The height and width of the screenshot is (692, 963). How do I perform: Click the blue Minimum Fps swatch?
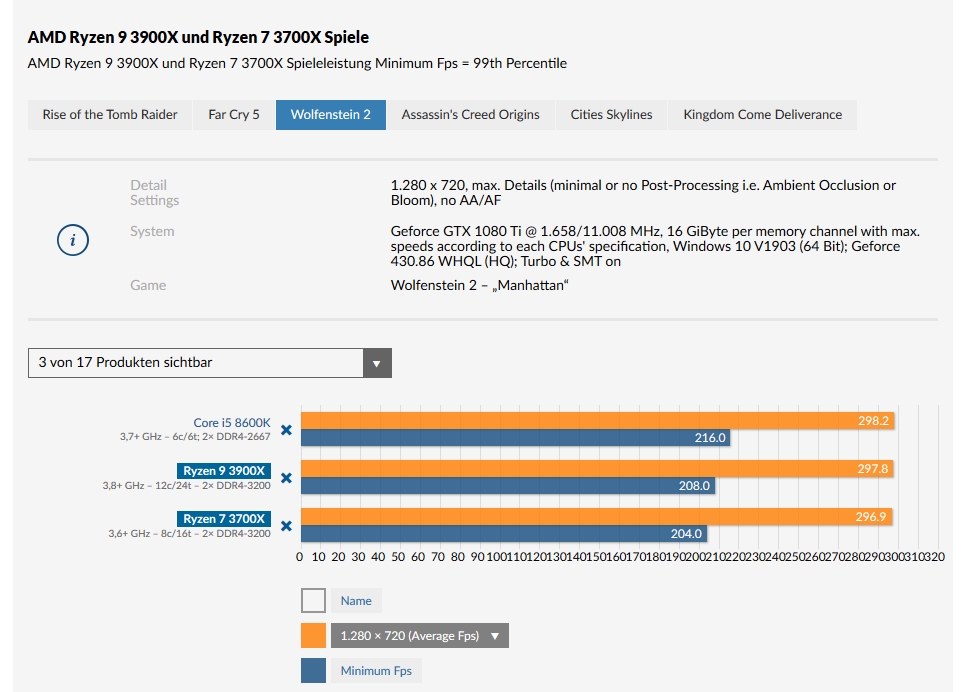[313, 671]
